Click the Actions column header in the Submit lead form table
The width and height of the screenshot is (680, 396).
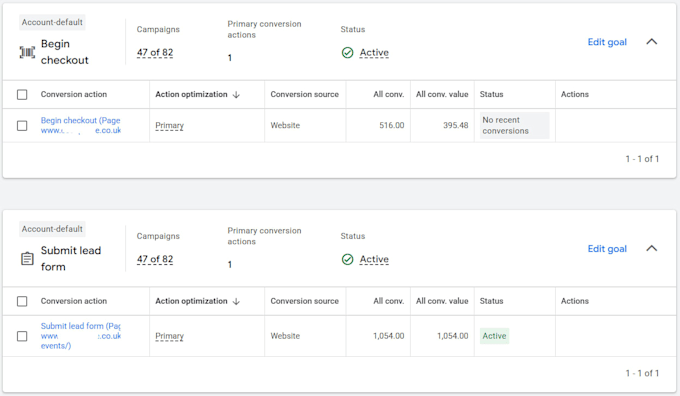(575, 301)
